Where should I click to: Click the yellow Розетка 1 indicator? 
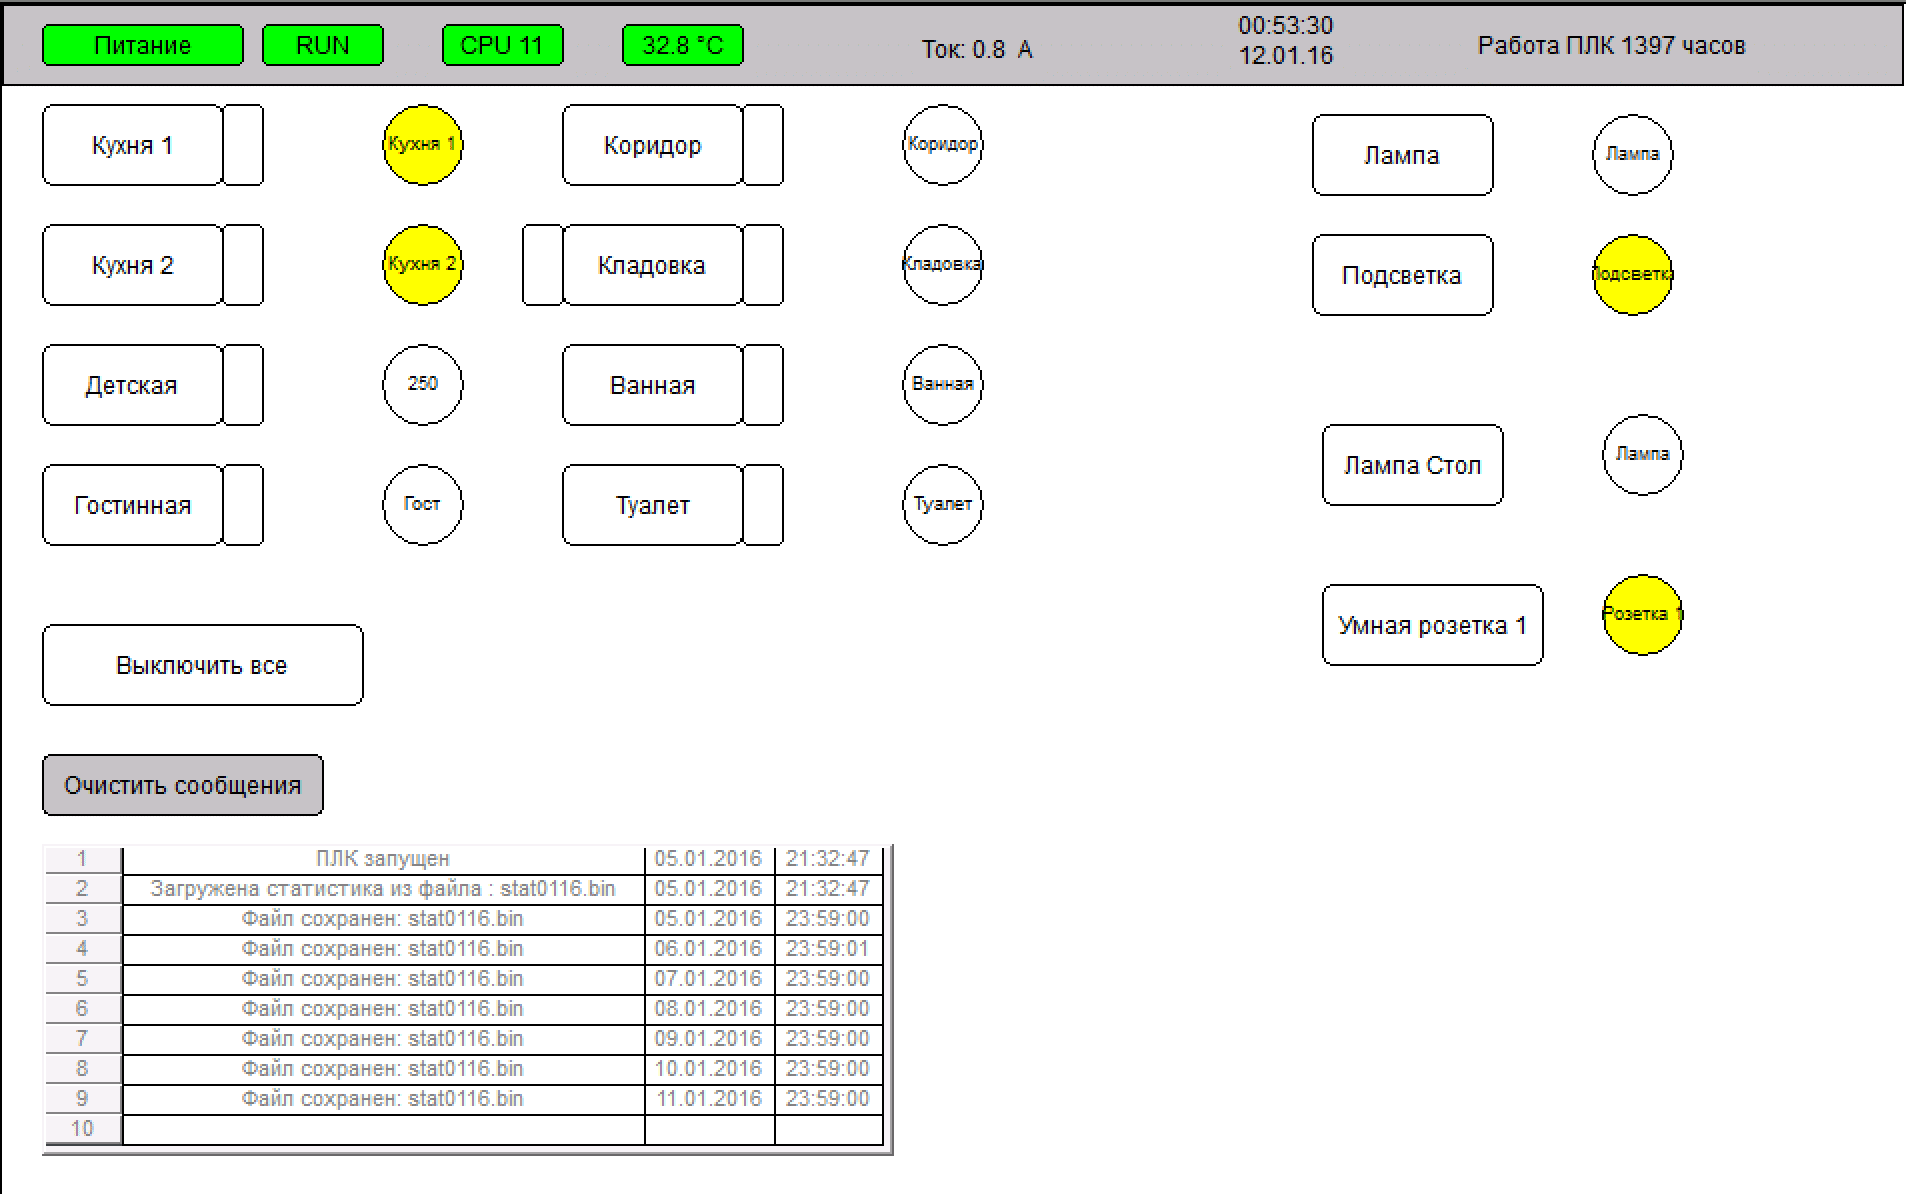click(x=1642, y=615)
